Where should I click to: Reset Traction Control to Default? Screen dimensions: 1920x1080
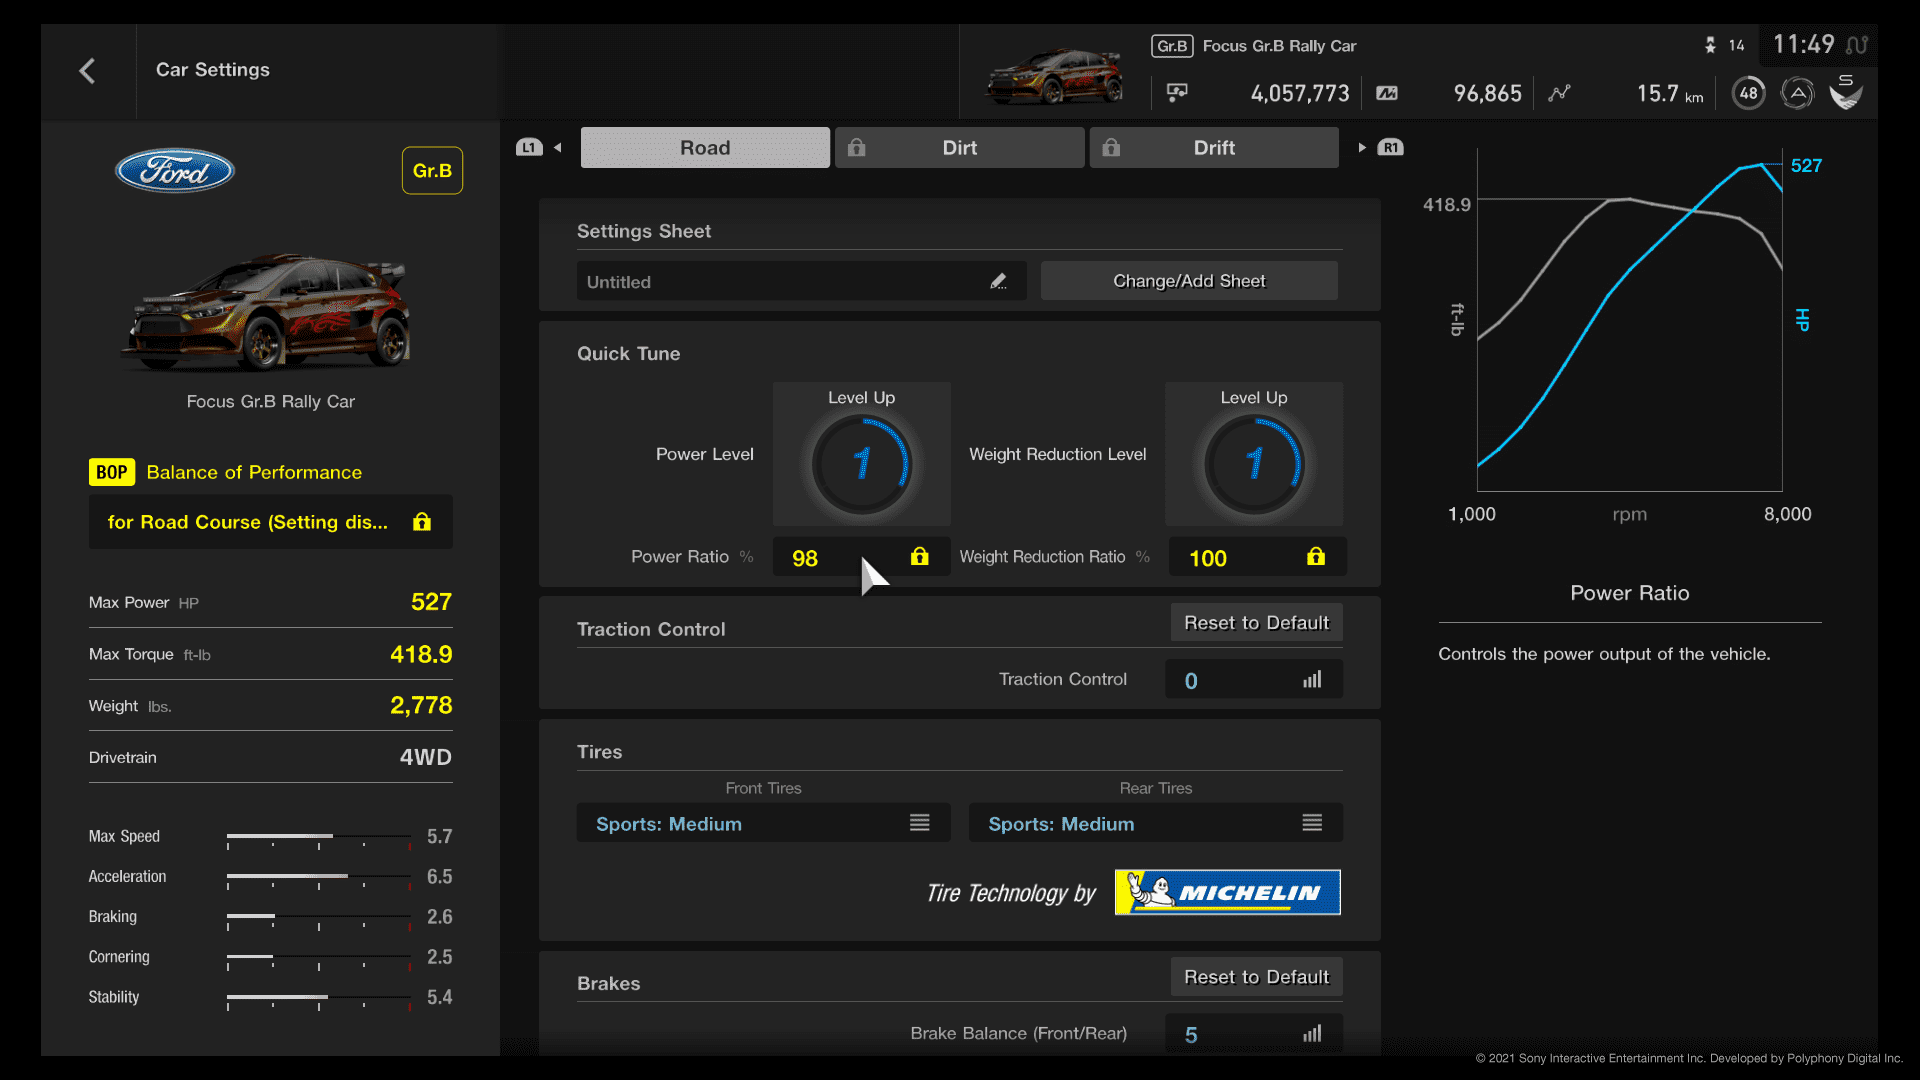click(1256, 623)
